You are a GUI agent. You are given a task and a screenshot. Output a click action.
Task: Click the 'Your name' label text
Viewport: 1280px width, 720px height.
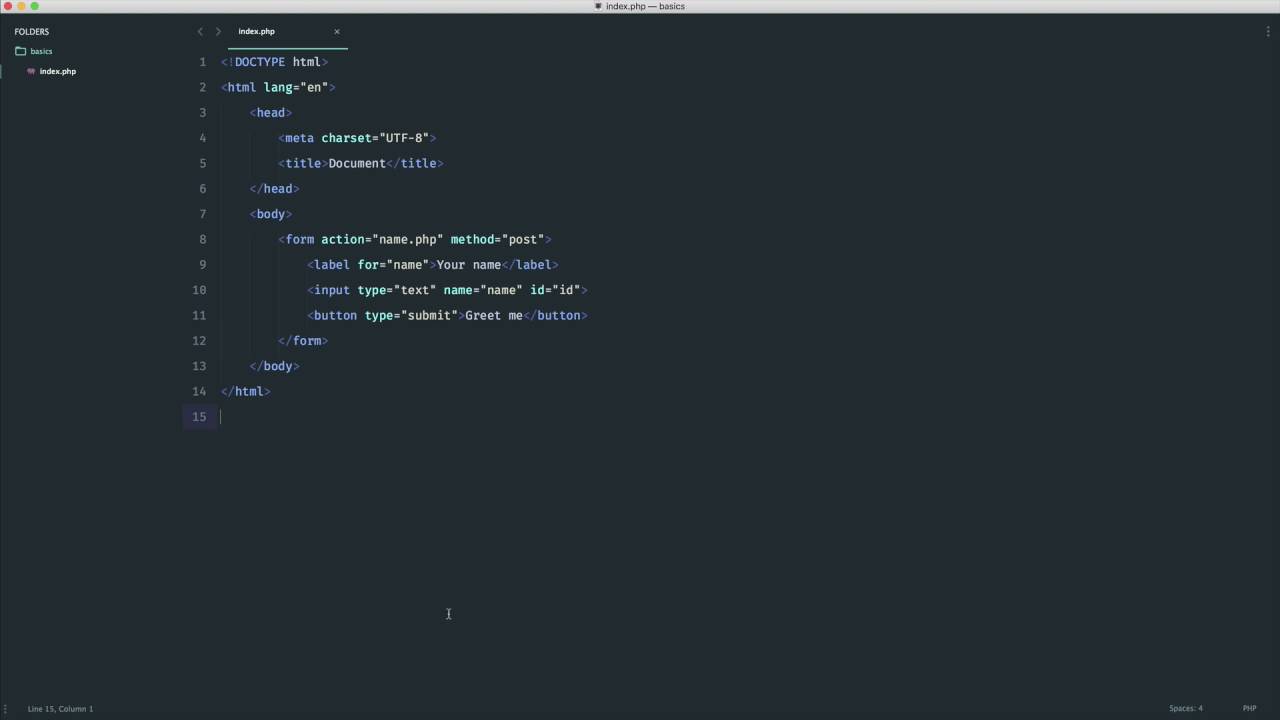click(x=469, y=265)
